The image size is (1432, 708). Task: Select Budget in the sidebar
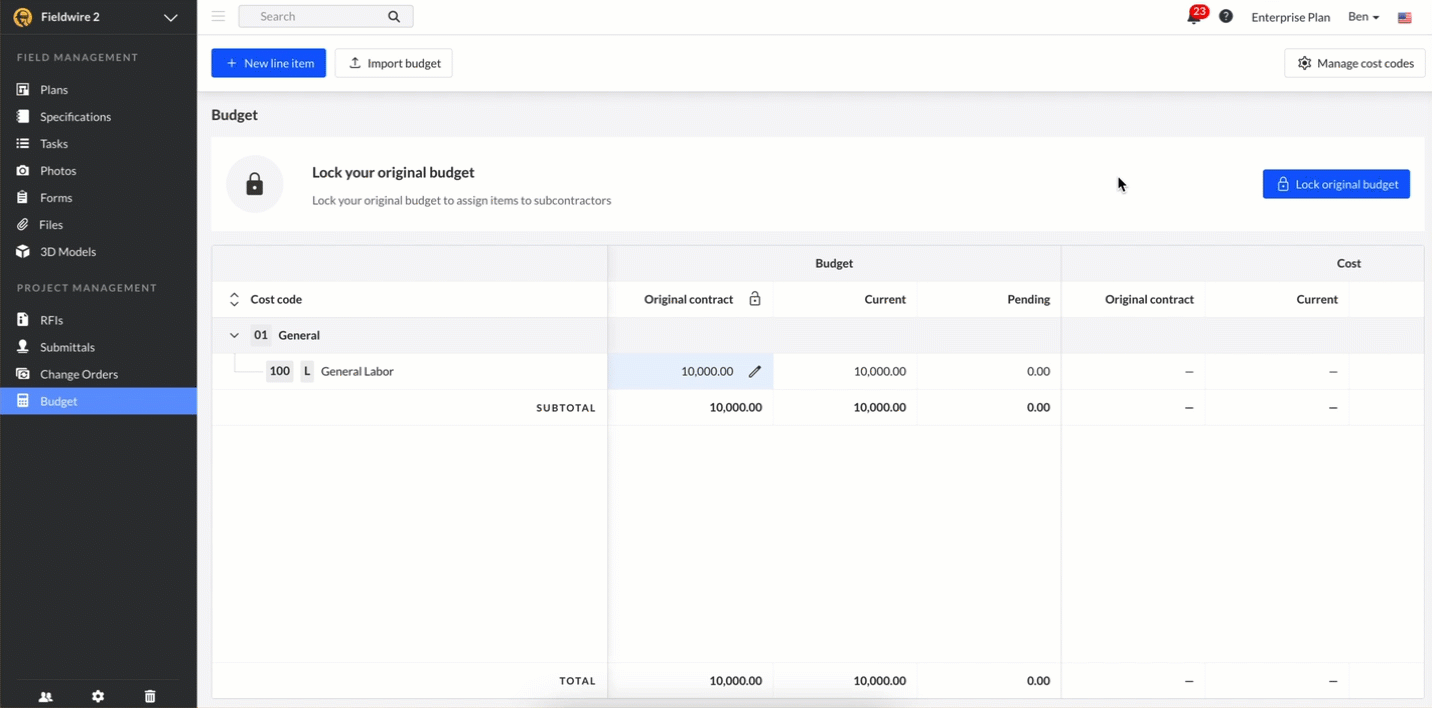[98, 401]
